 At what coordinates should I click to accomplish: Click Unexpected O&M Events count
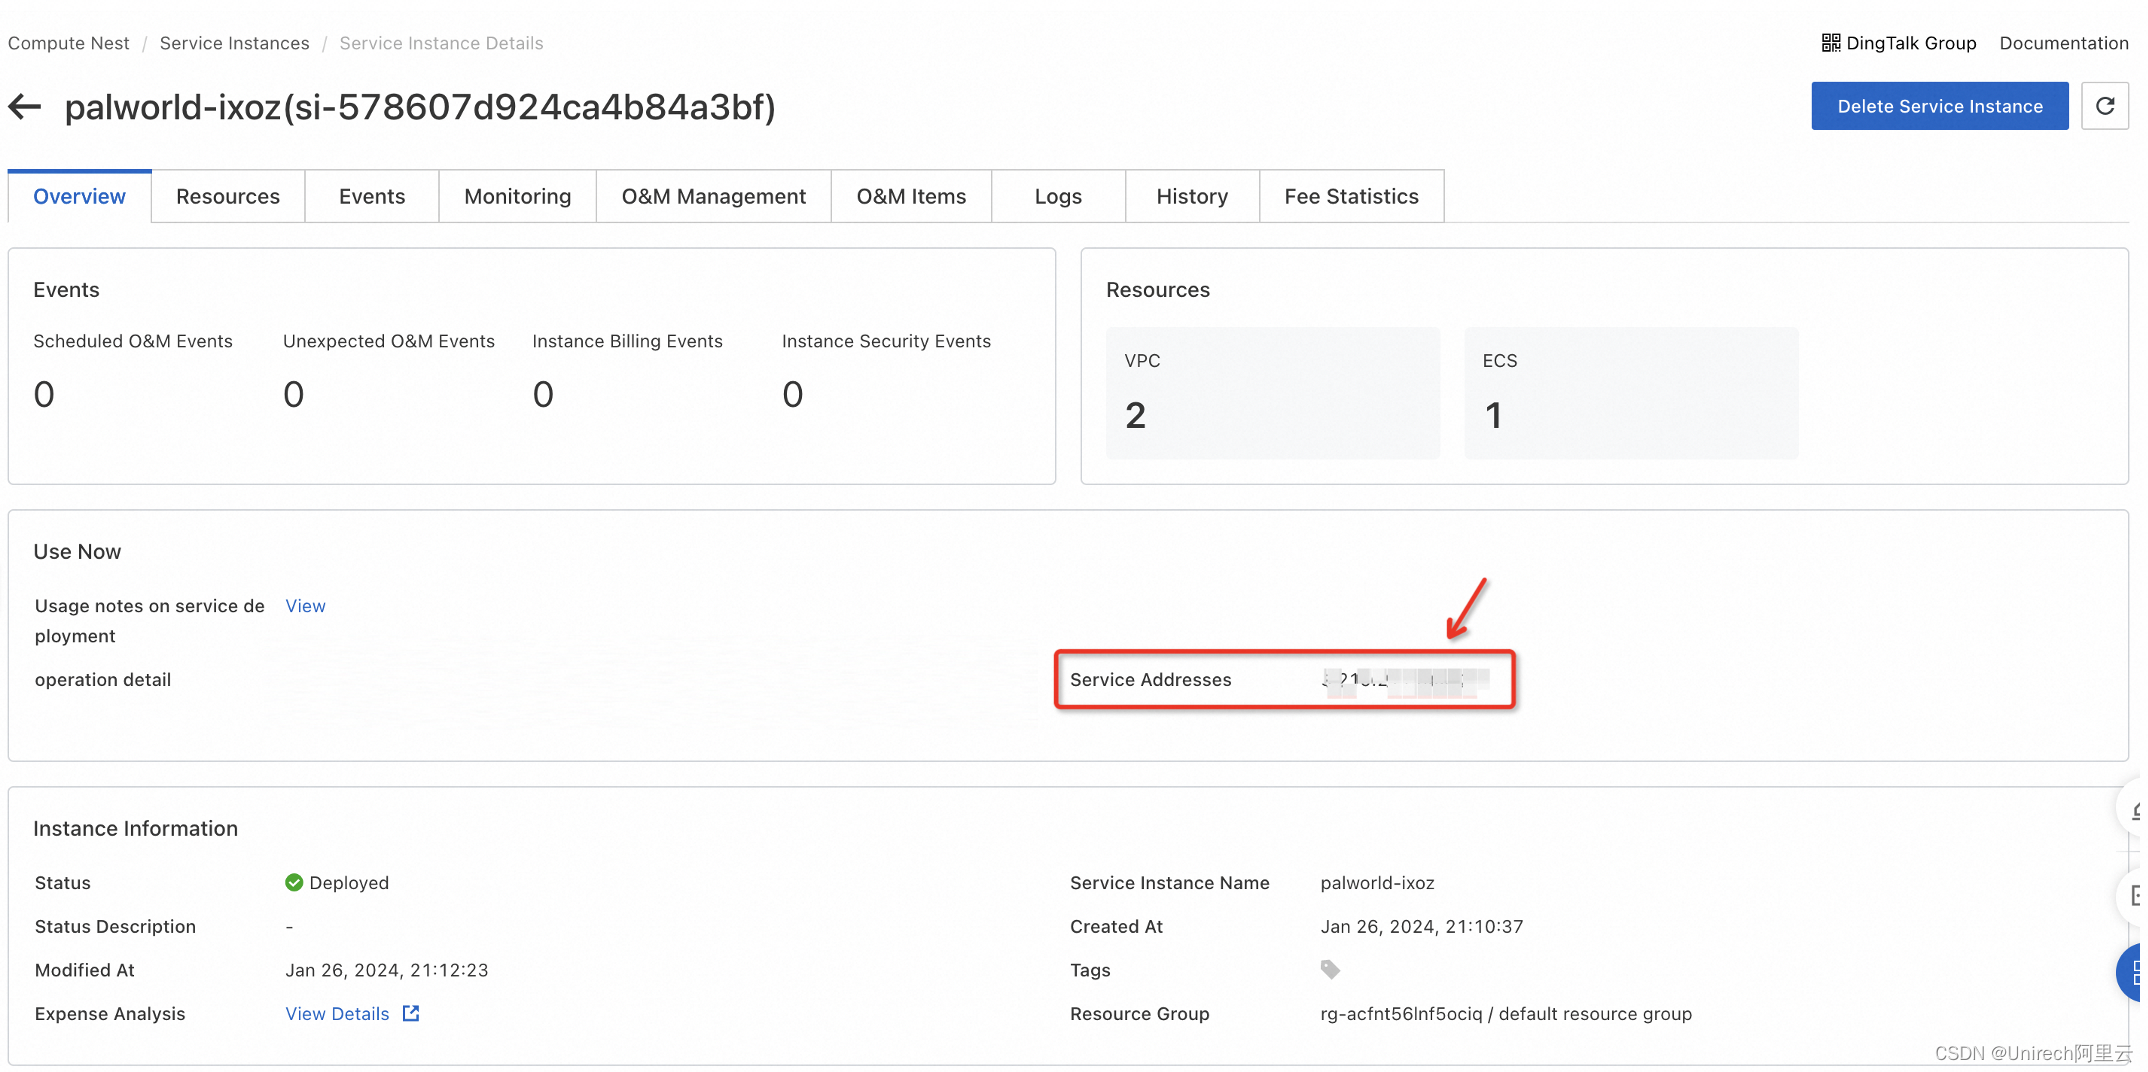pos(293,394)
